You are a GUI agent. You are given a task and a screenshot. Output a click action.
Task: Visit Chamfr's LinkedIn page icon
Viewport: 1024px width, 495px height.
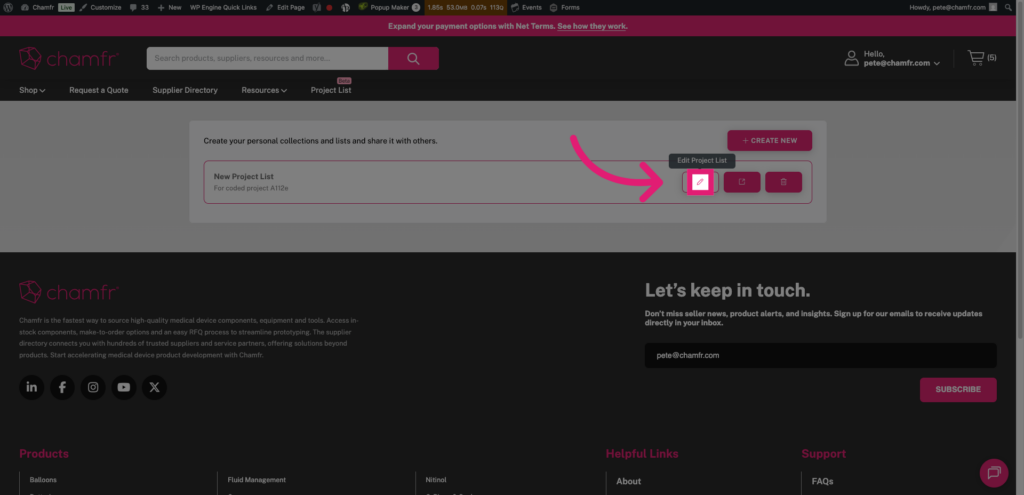(x=31, y=387)
